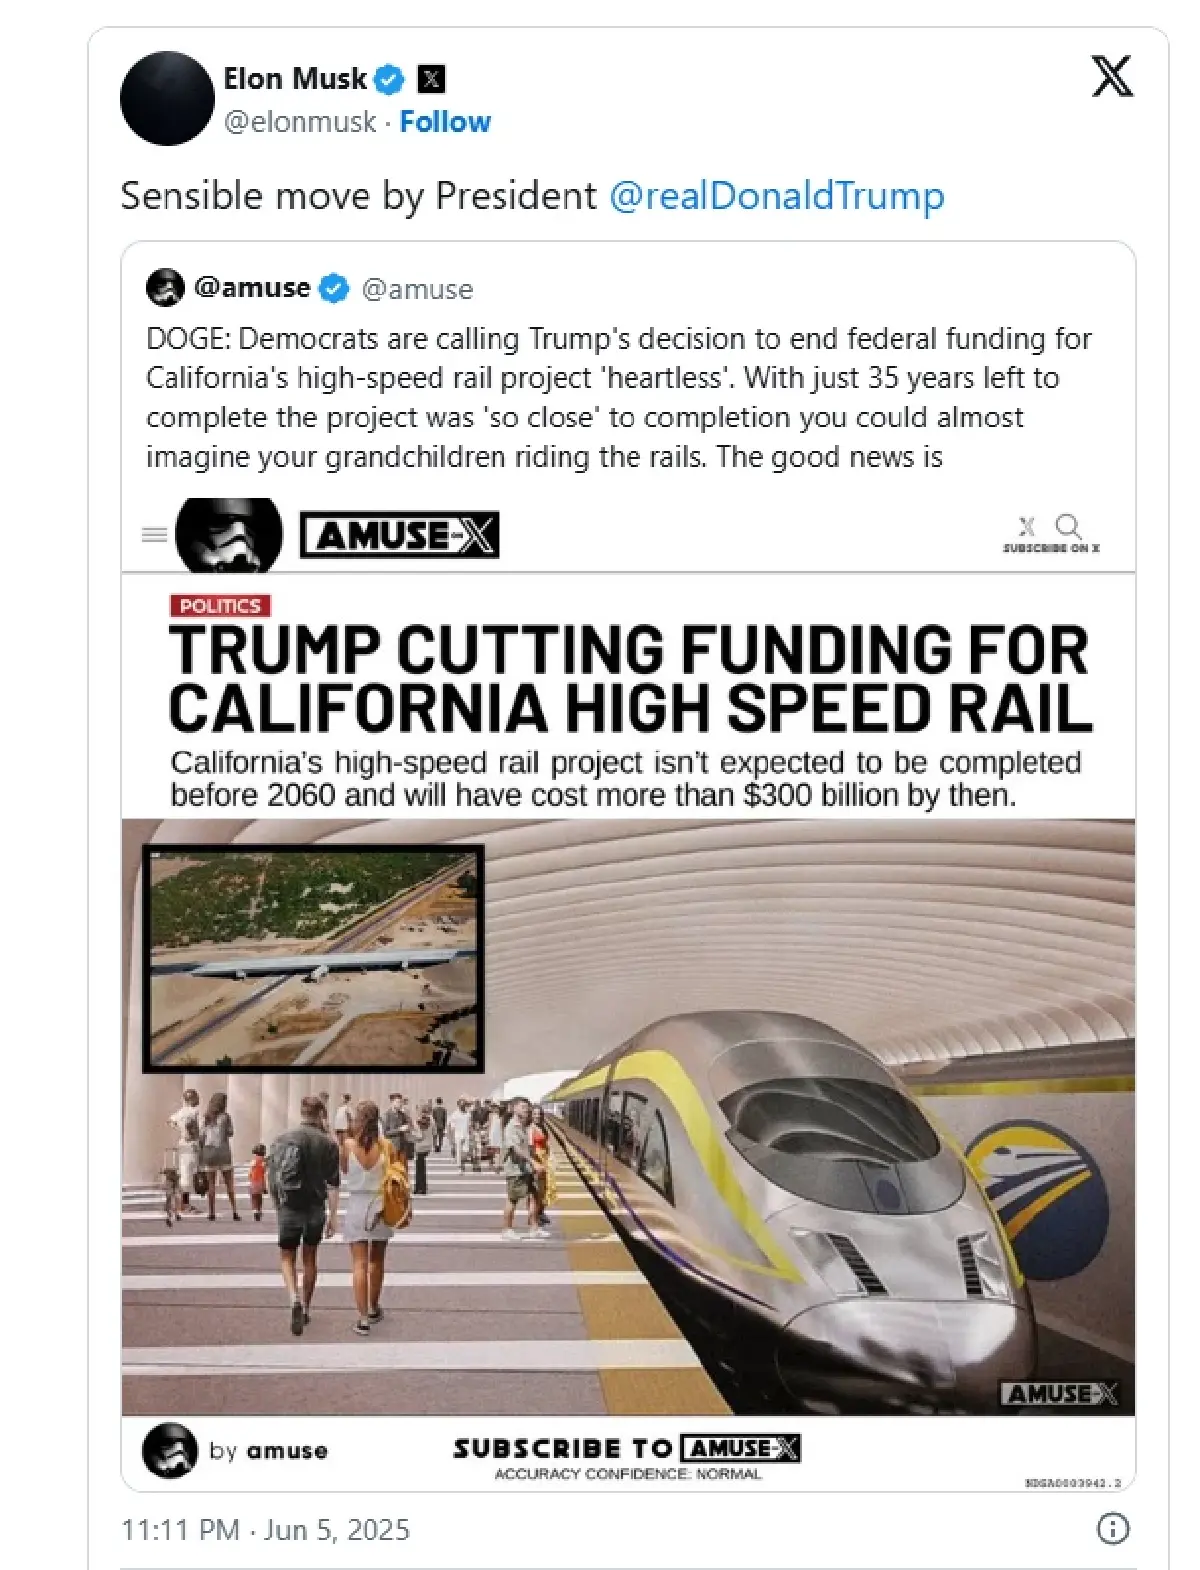The image size is (1200, 1570).
Task: Open the Trump Cutting Funding headline
Action: 629,678
